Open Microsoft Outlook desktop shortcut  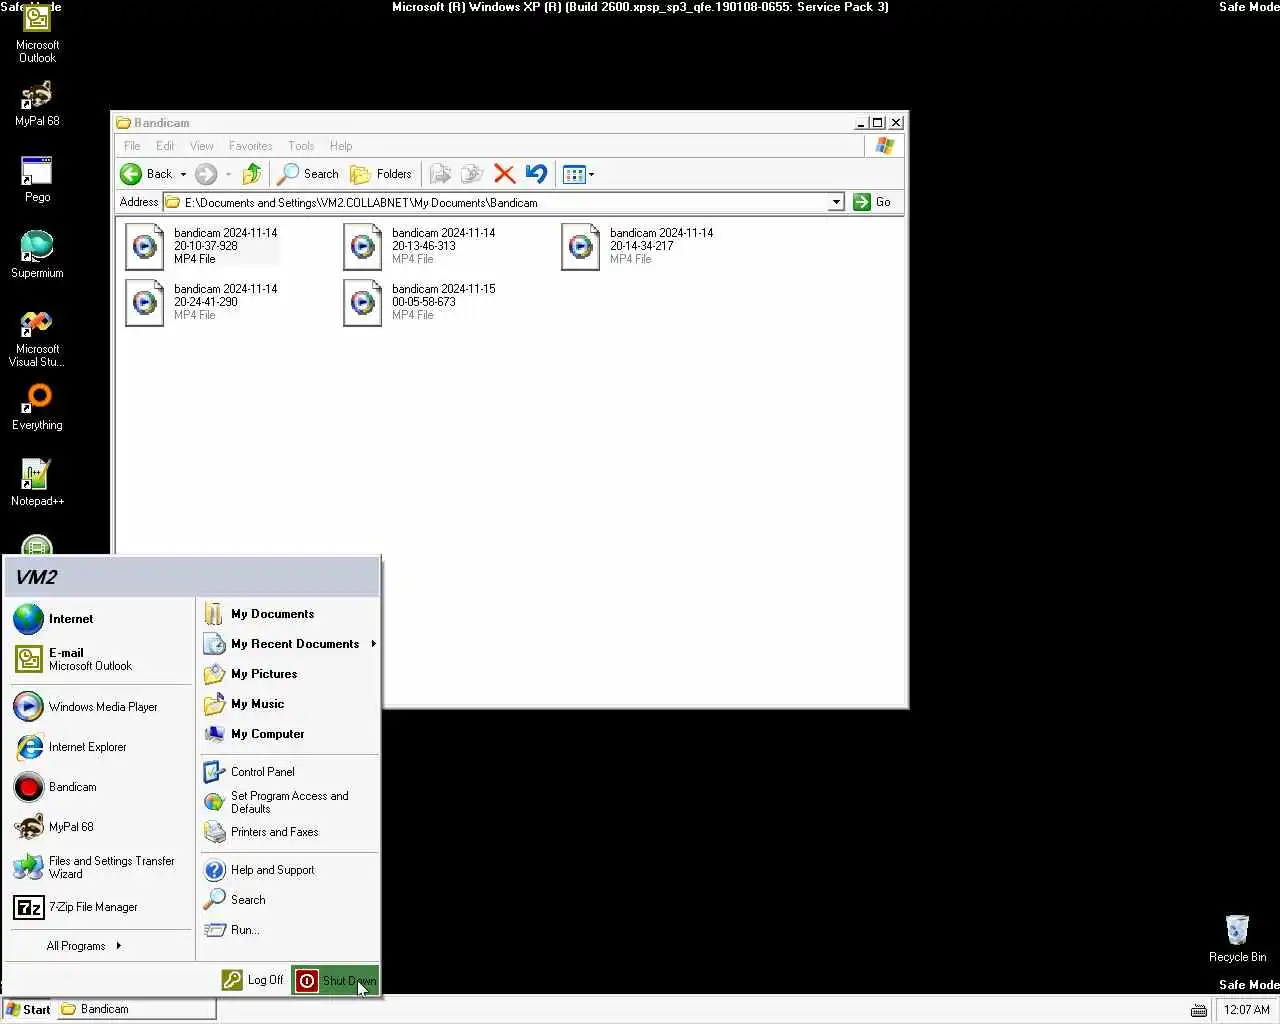(37, 33)
